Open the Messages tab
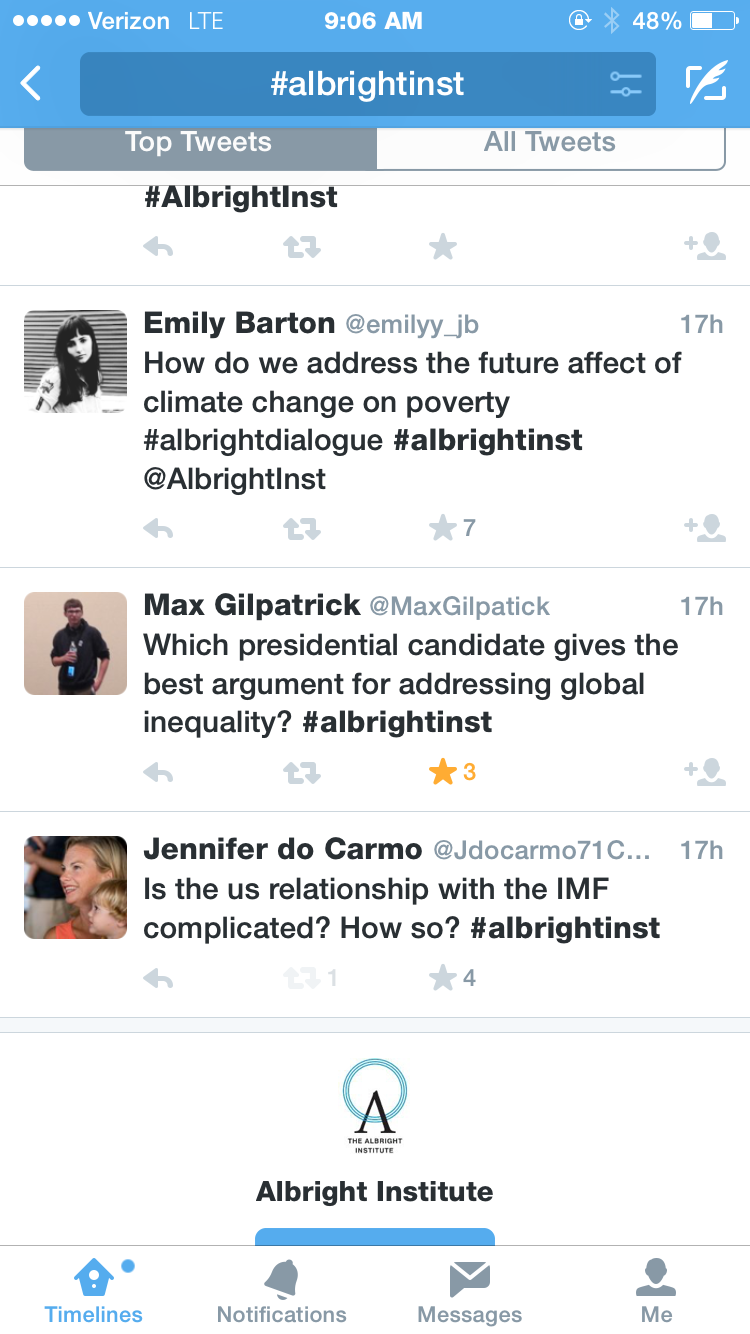Viewport: 750px width, 1334px height. (x=469, y=1290)
